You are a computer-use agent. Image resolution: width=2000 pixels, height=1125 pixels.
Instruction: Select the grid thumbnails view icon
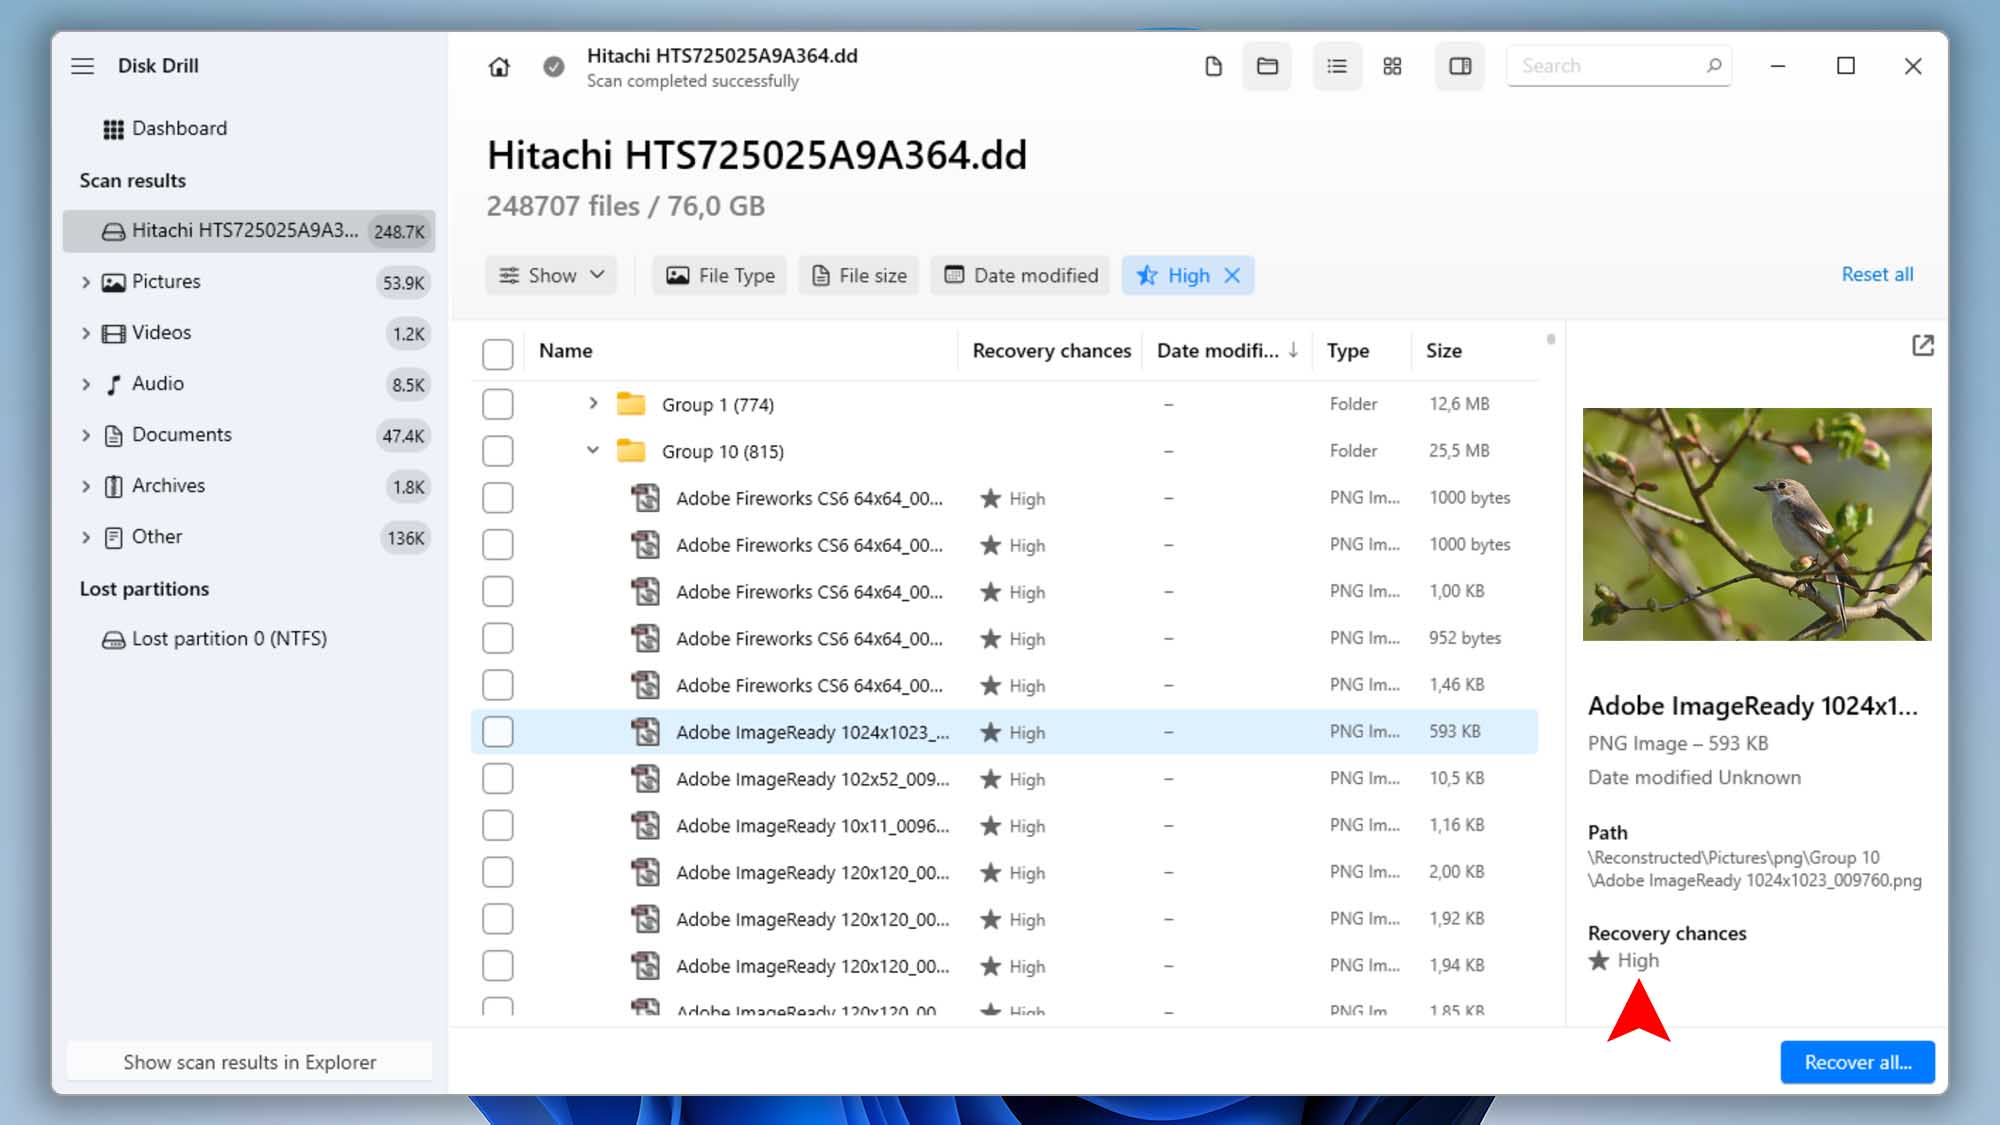click(1392, 66)
